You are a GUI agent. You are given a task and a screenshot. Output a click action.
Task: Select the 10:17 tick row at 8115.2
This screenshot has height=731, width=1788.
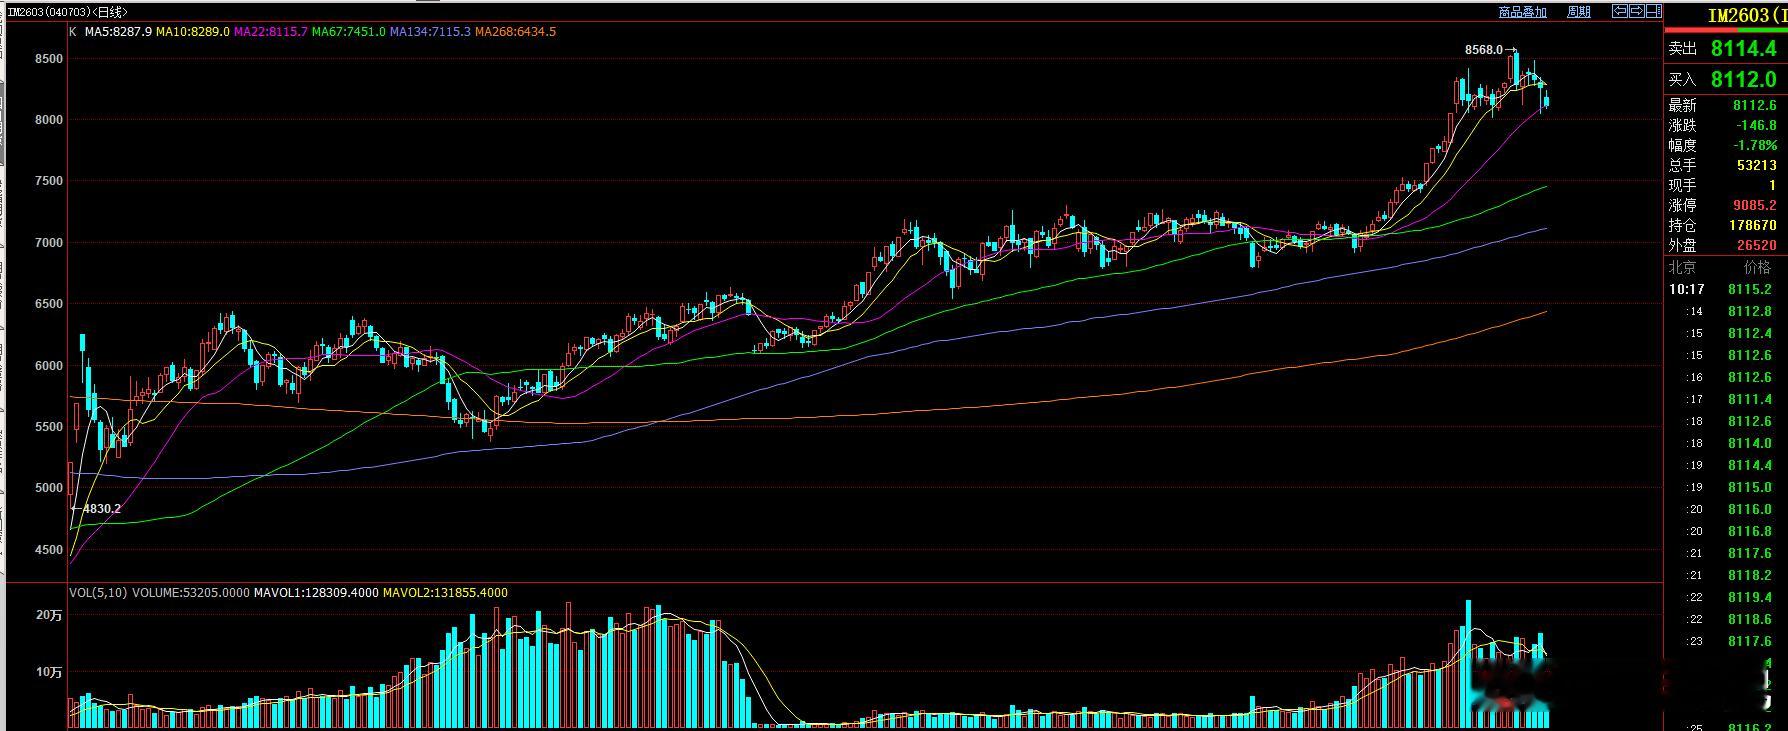tap(1720, 289)
